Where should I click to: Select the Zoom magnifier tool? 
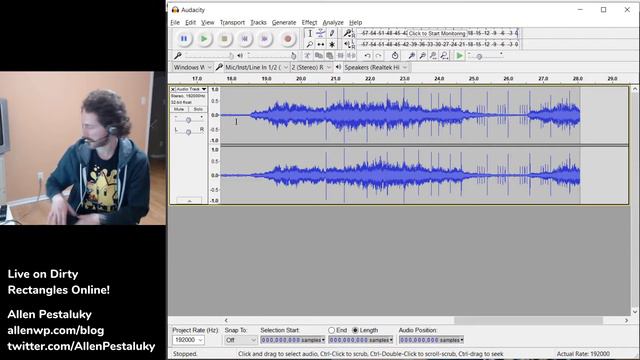coord(310,44)
